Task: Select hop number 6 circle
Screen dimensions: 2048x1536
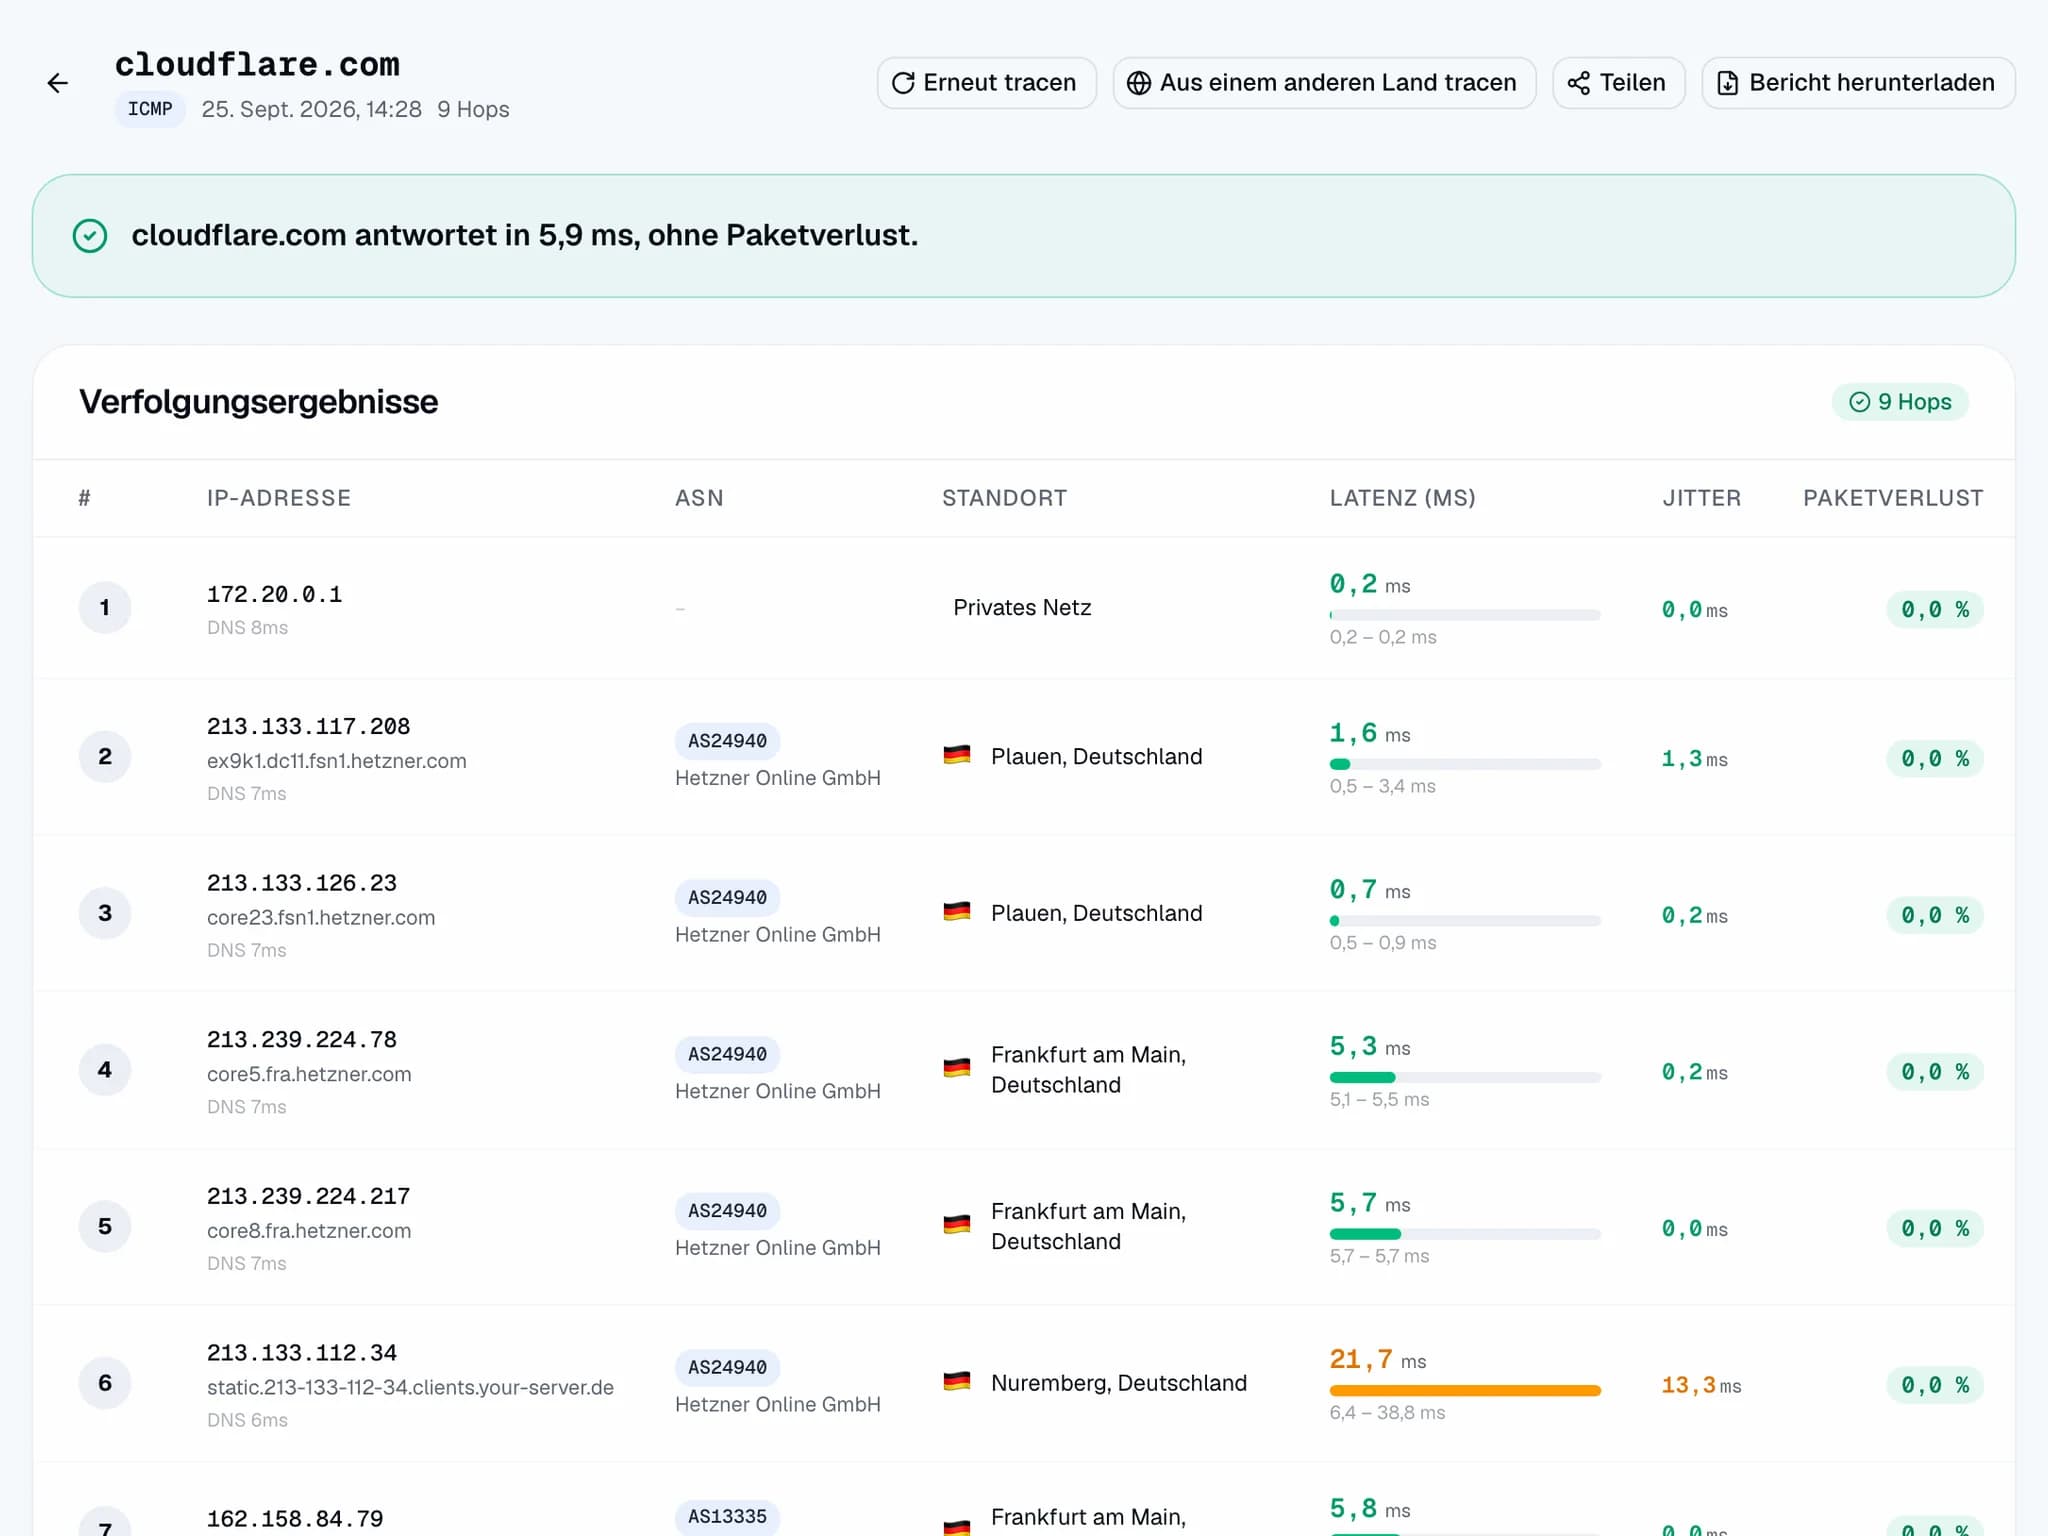Action: point(105,1383)
